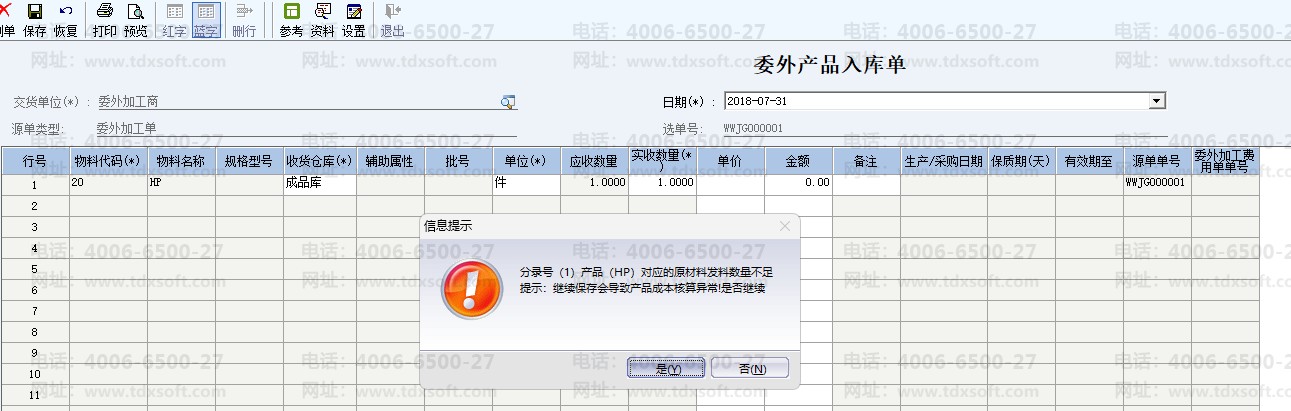
Task: Select the 收货仓库 cell containing 成品库
Action: (x=319, y=184)
